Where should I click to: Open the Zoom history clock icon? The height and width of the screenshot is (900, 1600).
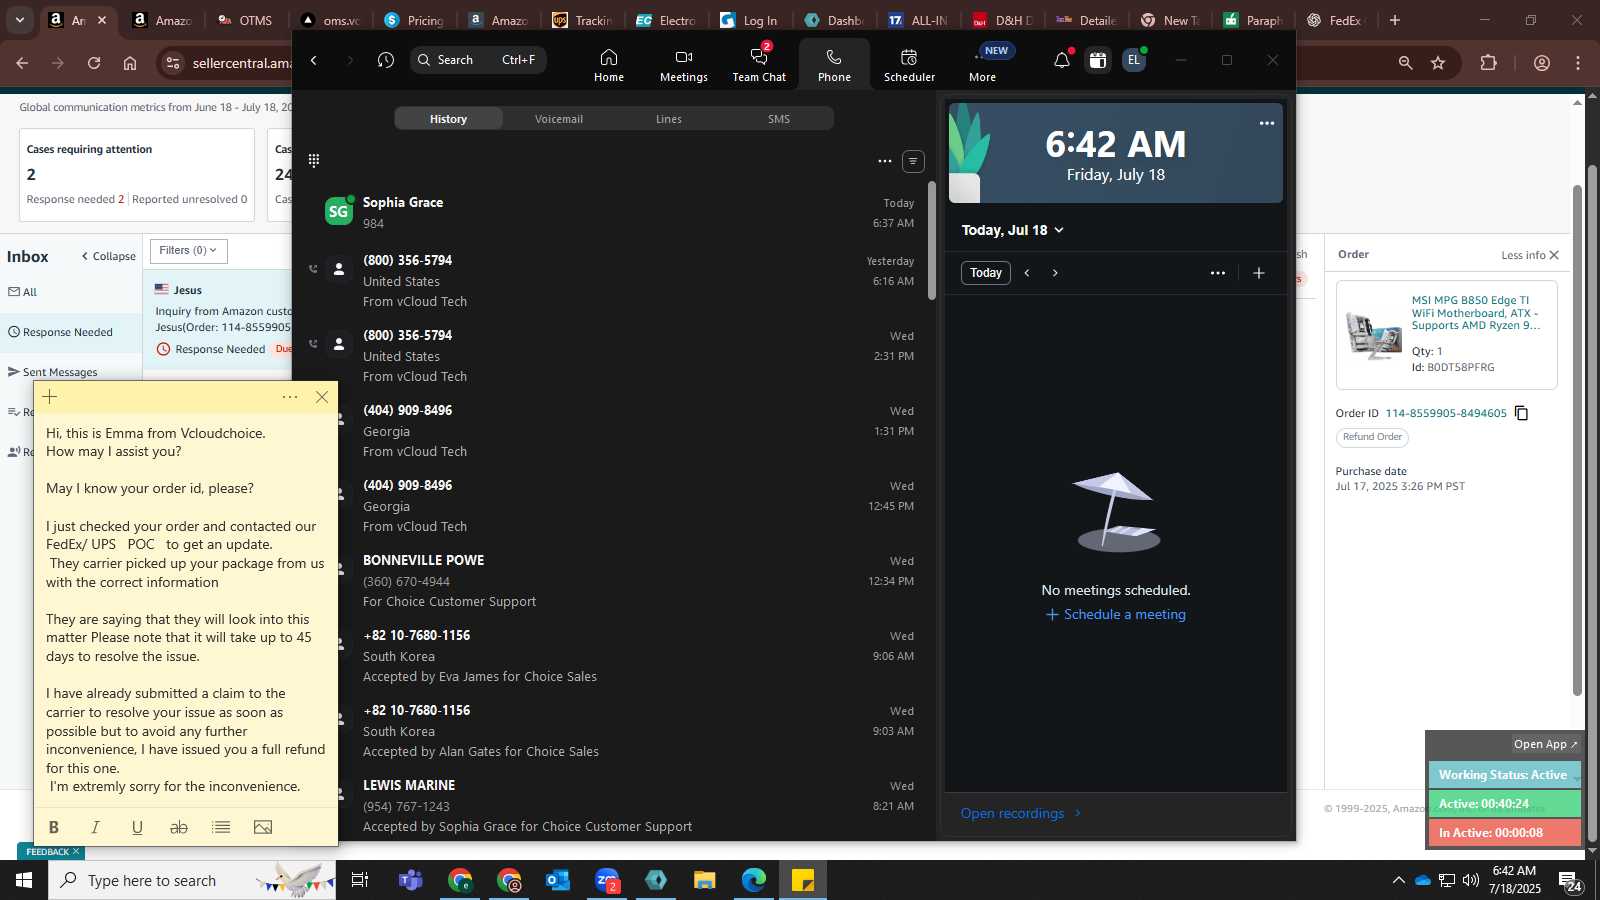point(386,60)
